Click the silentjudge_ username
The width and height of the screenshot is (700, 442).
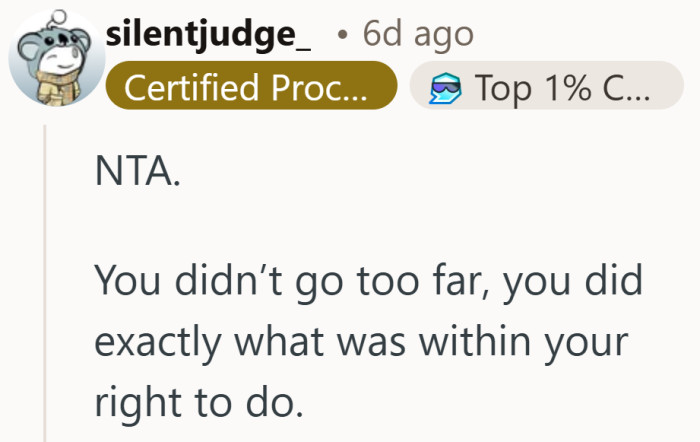point(209,36)
